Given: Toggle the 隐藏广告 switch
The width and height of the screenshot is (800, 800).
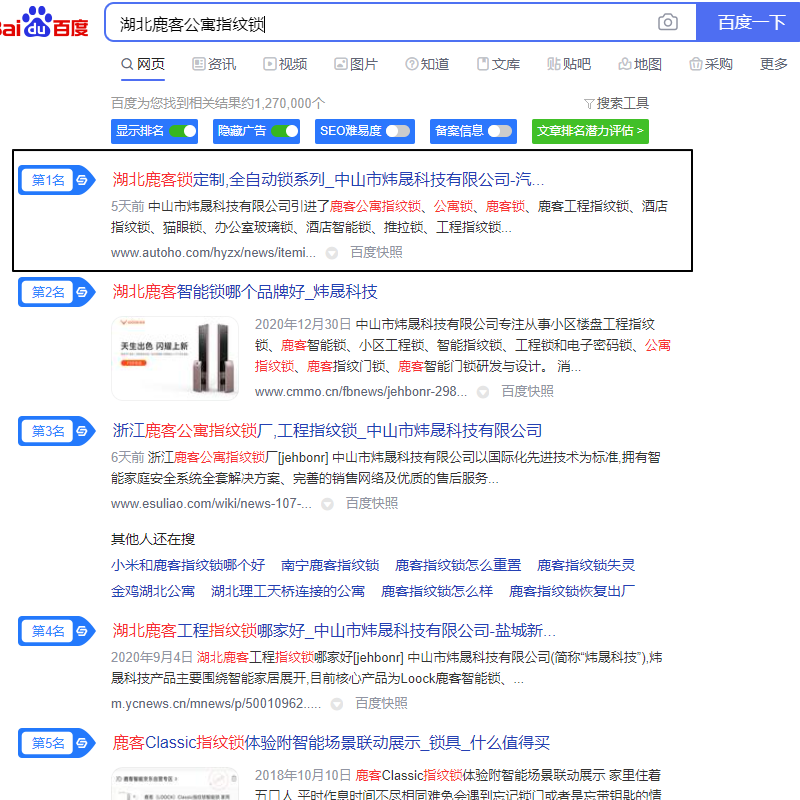Looking at the screenshot, I should click(285, 131).
